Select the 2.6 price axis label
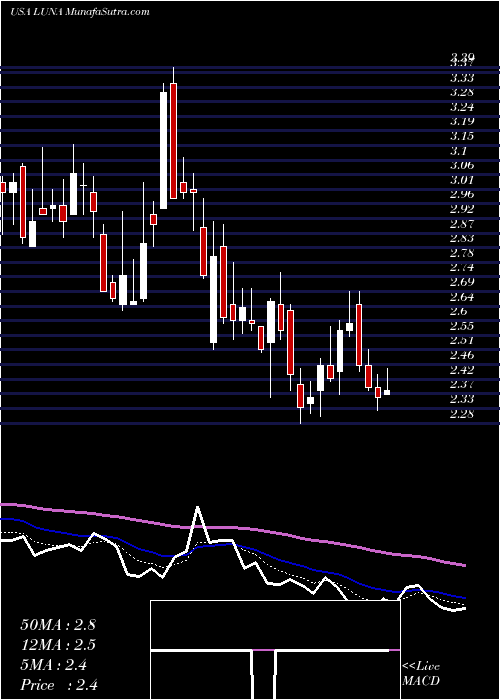500x700 pixels. [x=459, y=311]
